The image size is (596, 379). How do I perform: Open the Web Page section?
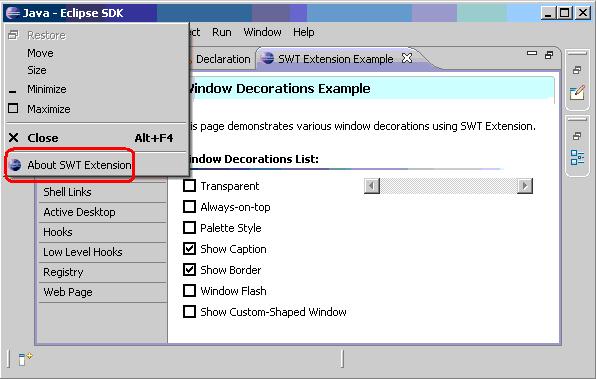[x=103, y=292]
